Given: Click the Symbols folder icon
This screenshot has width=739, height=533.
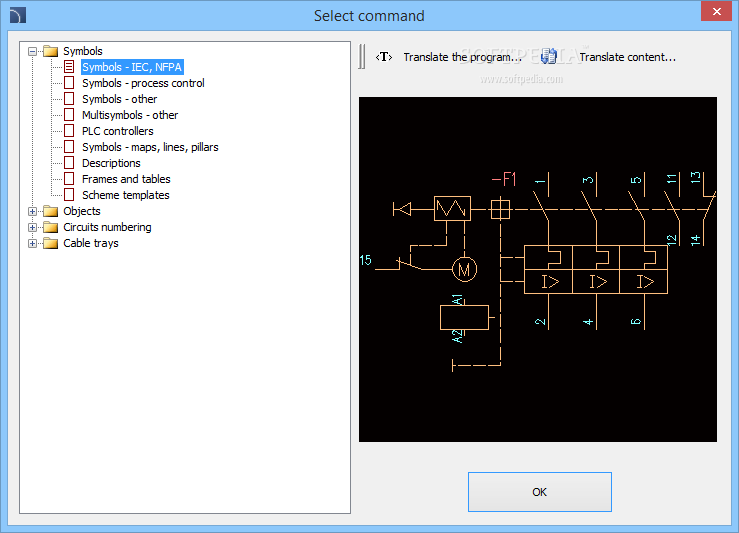Looking at the screenshot, I should point(50,51).
